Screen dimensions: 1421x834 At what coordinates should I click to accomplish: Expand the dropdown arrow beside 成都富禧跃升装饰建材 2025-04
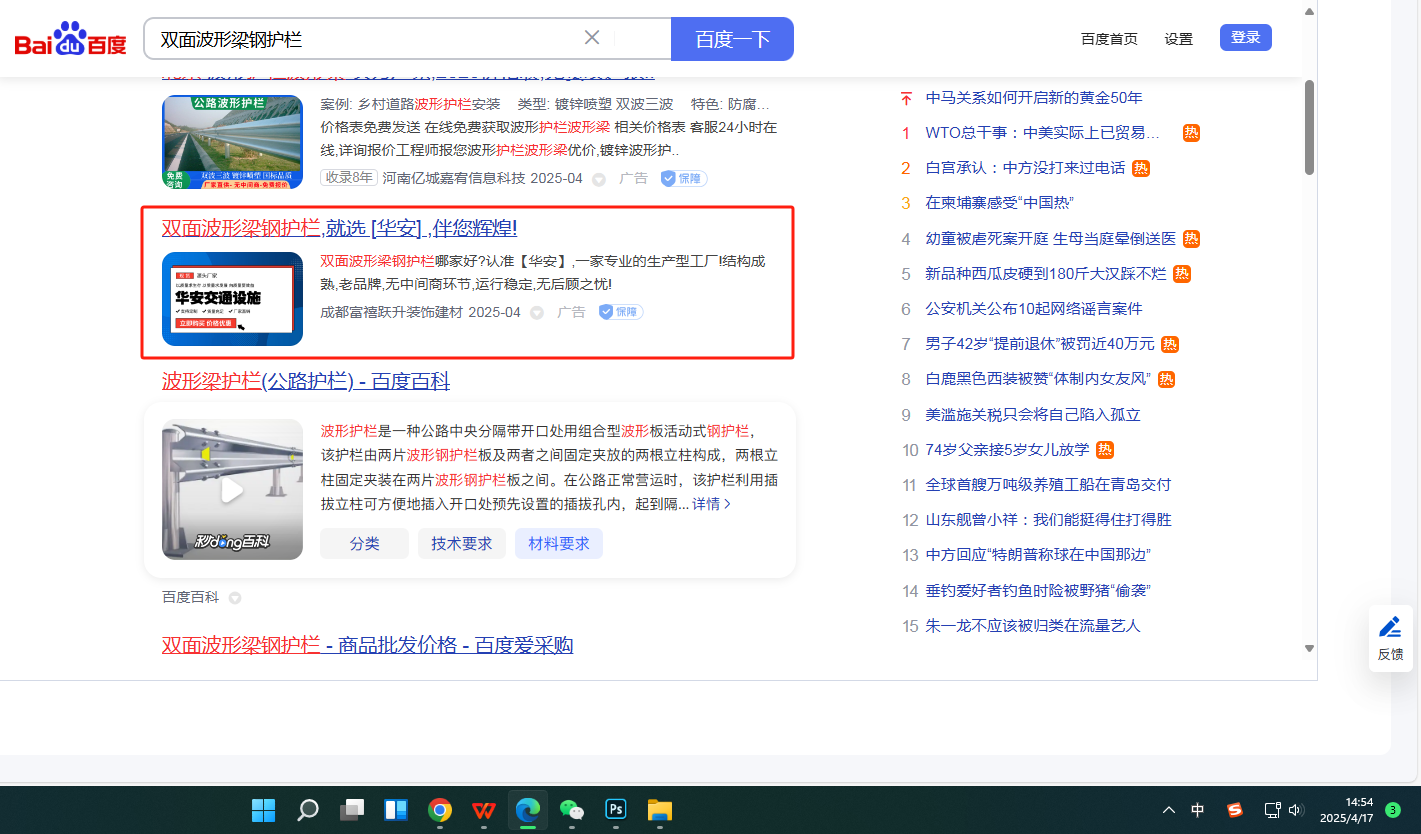point(537,313)
